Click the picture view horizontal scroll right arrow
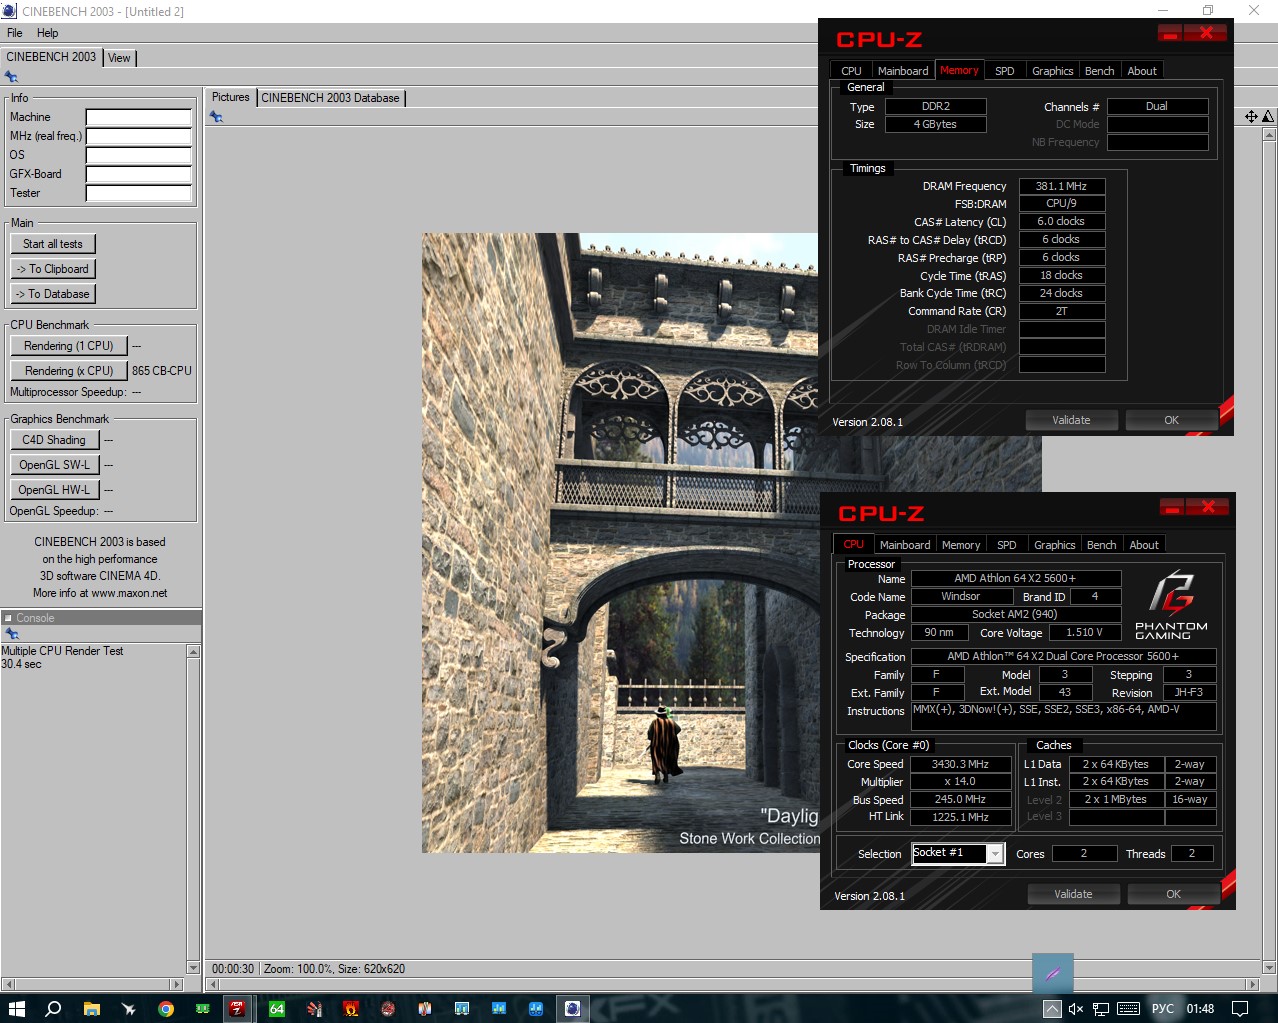 [x=1252, y=985]
